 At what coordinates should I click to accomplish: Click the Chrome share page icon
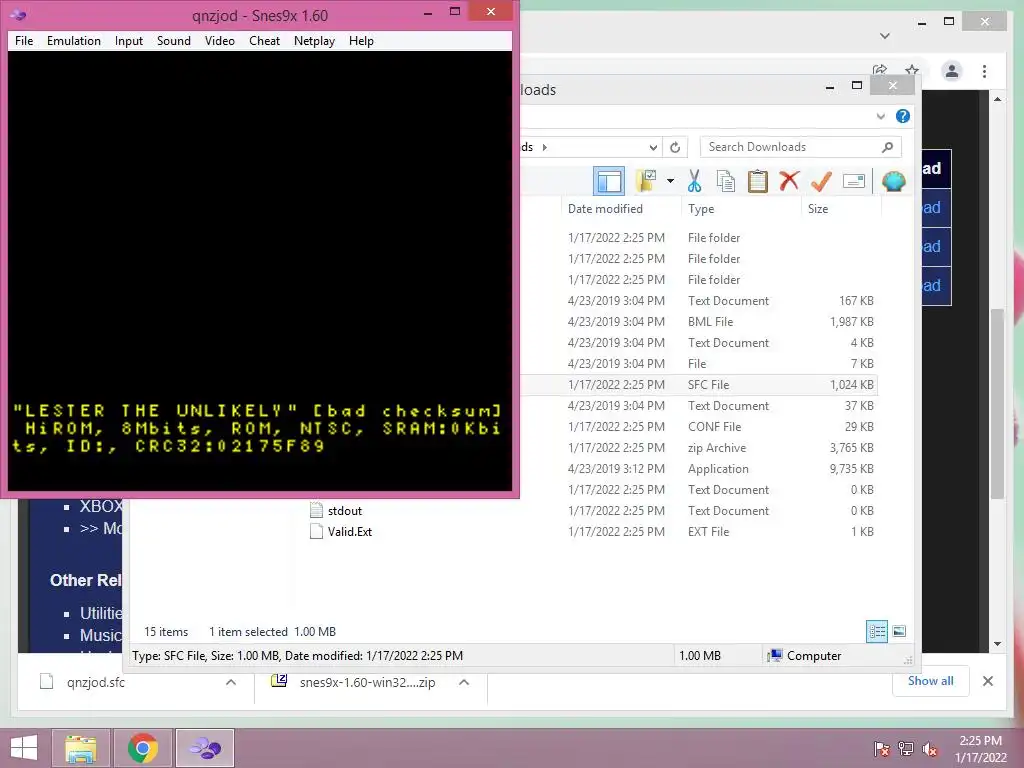(x=880, y=70)
